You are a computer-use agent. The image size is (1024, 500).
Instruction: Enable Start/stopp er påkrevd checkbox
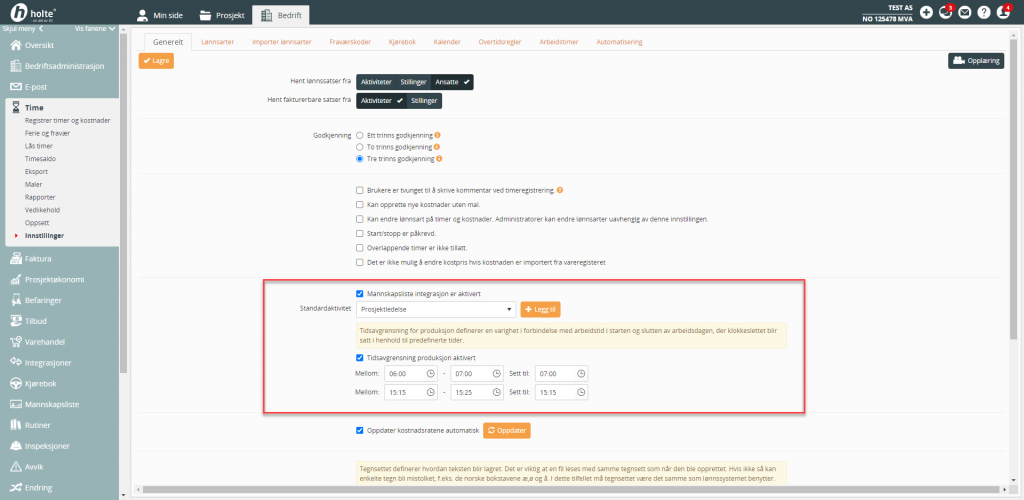pyautogui.click(x=360, y=233)
